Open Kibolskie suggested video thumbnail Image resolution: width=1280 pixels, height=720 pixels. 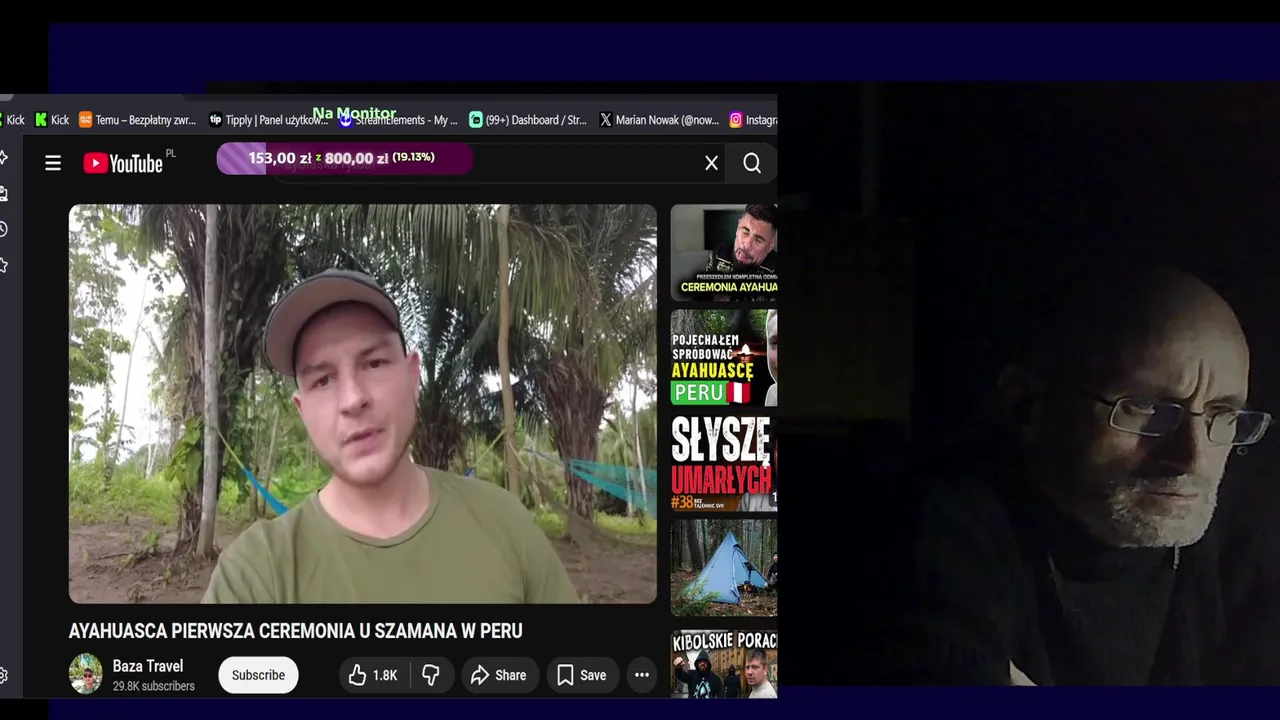(724, 663)
